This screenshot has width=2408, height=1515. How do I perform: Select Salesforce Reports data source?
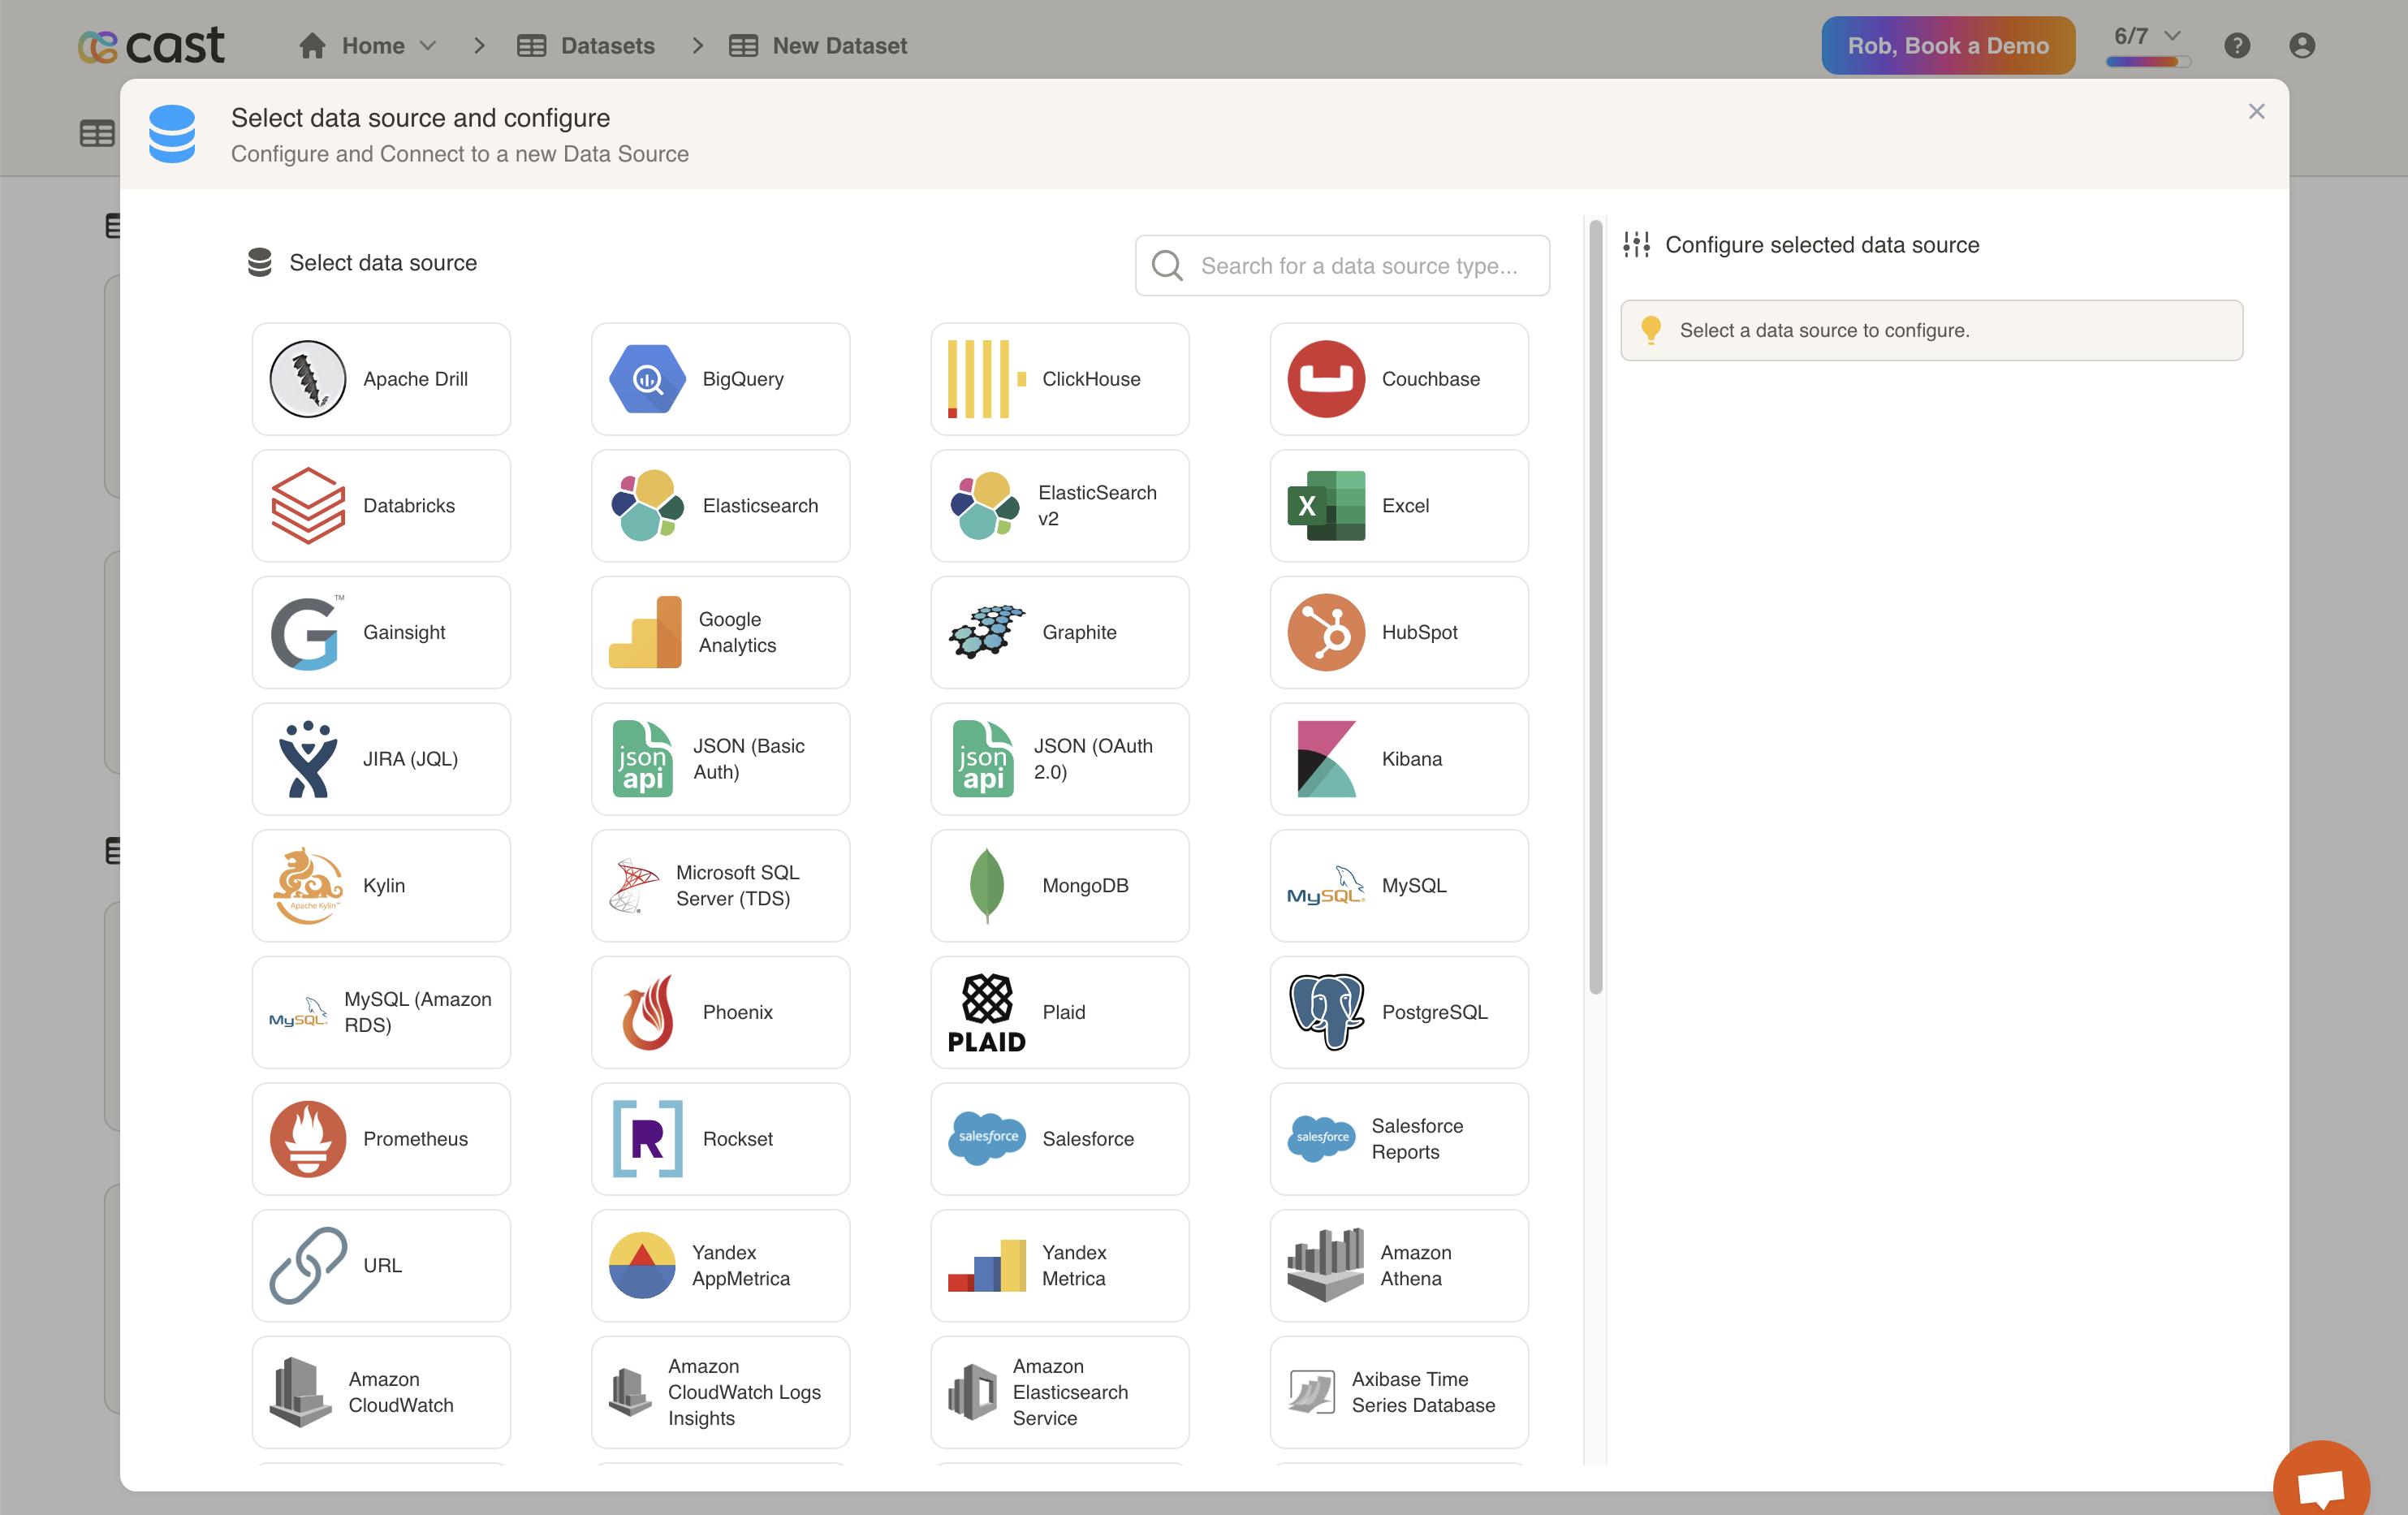(1399, 1139)
